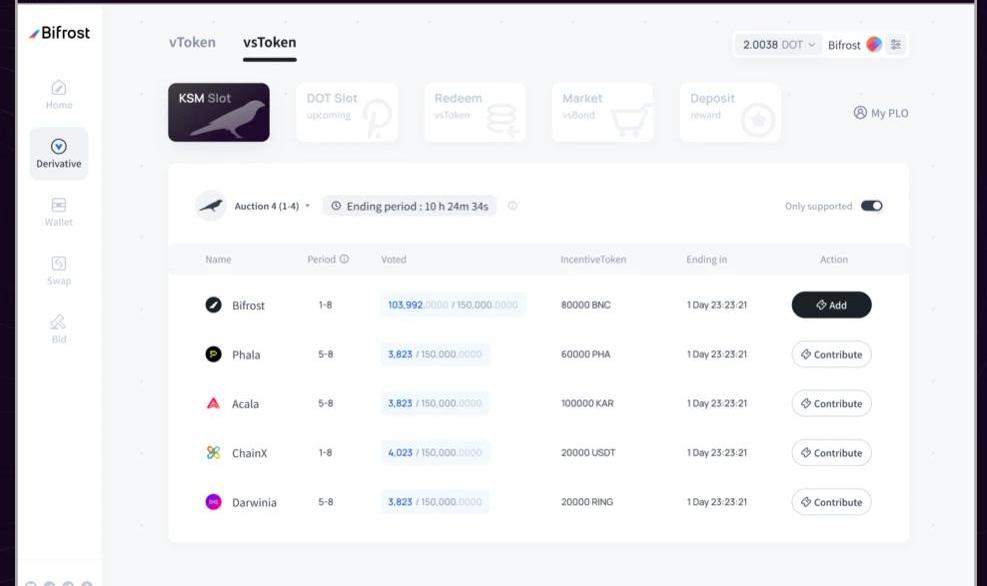Open My PLO page
The height and width of the screenshot is (586, 987).
(x=881, y=113)
